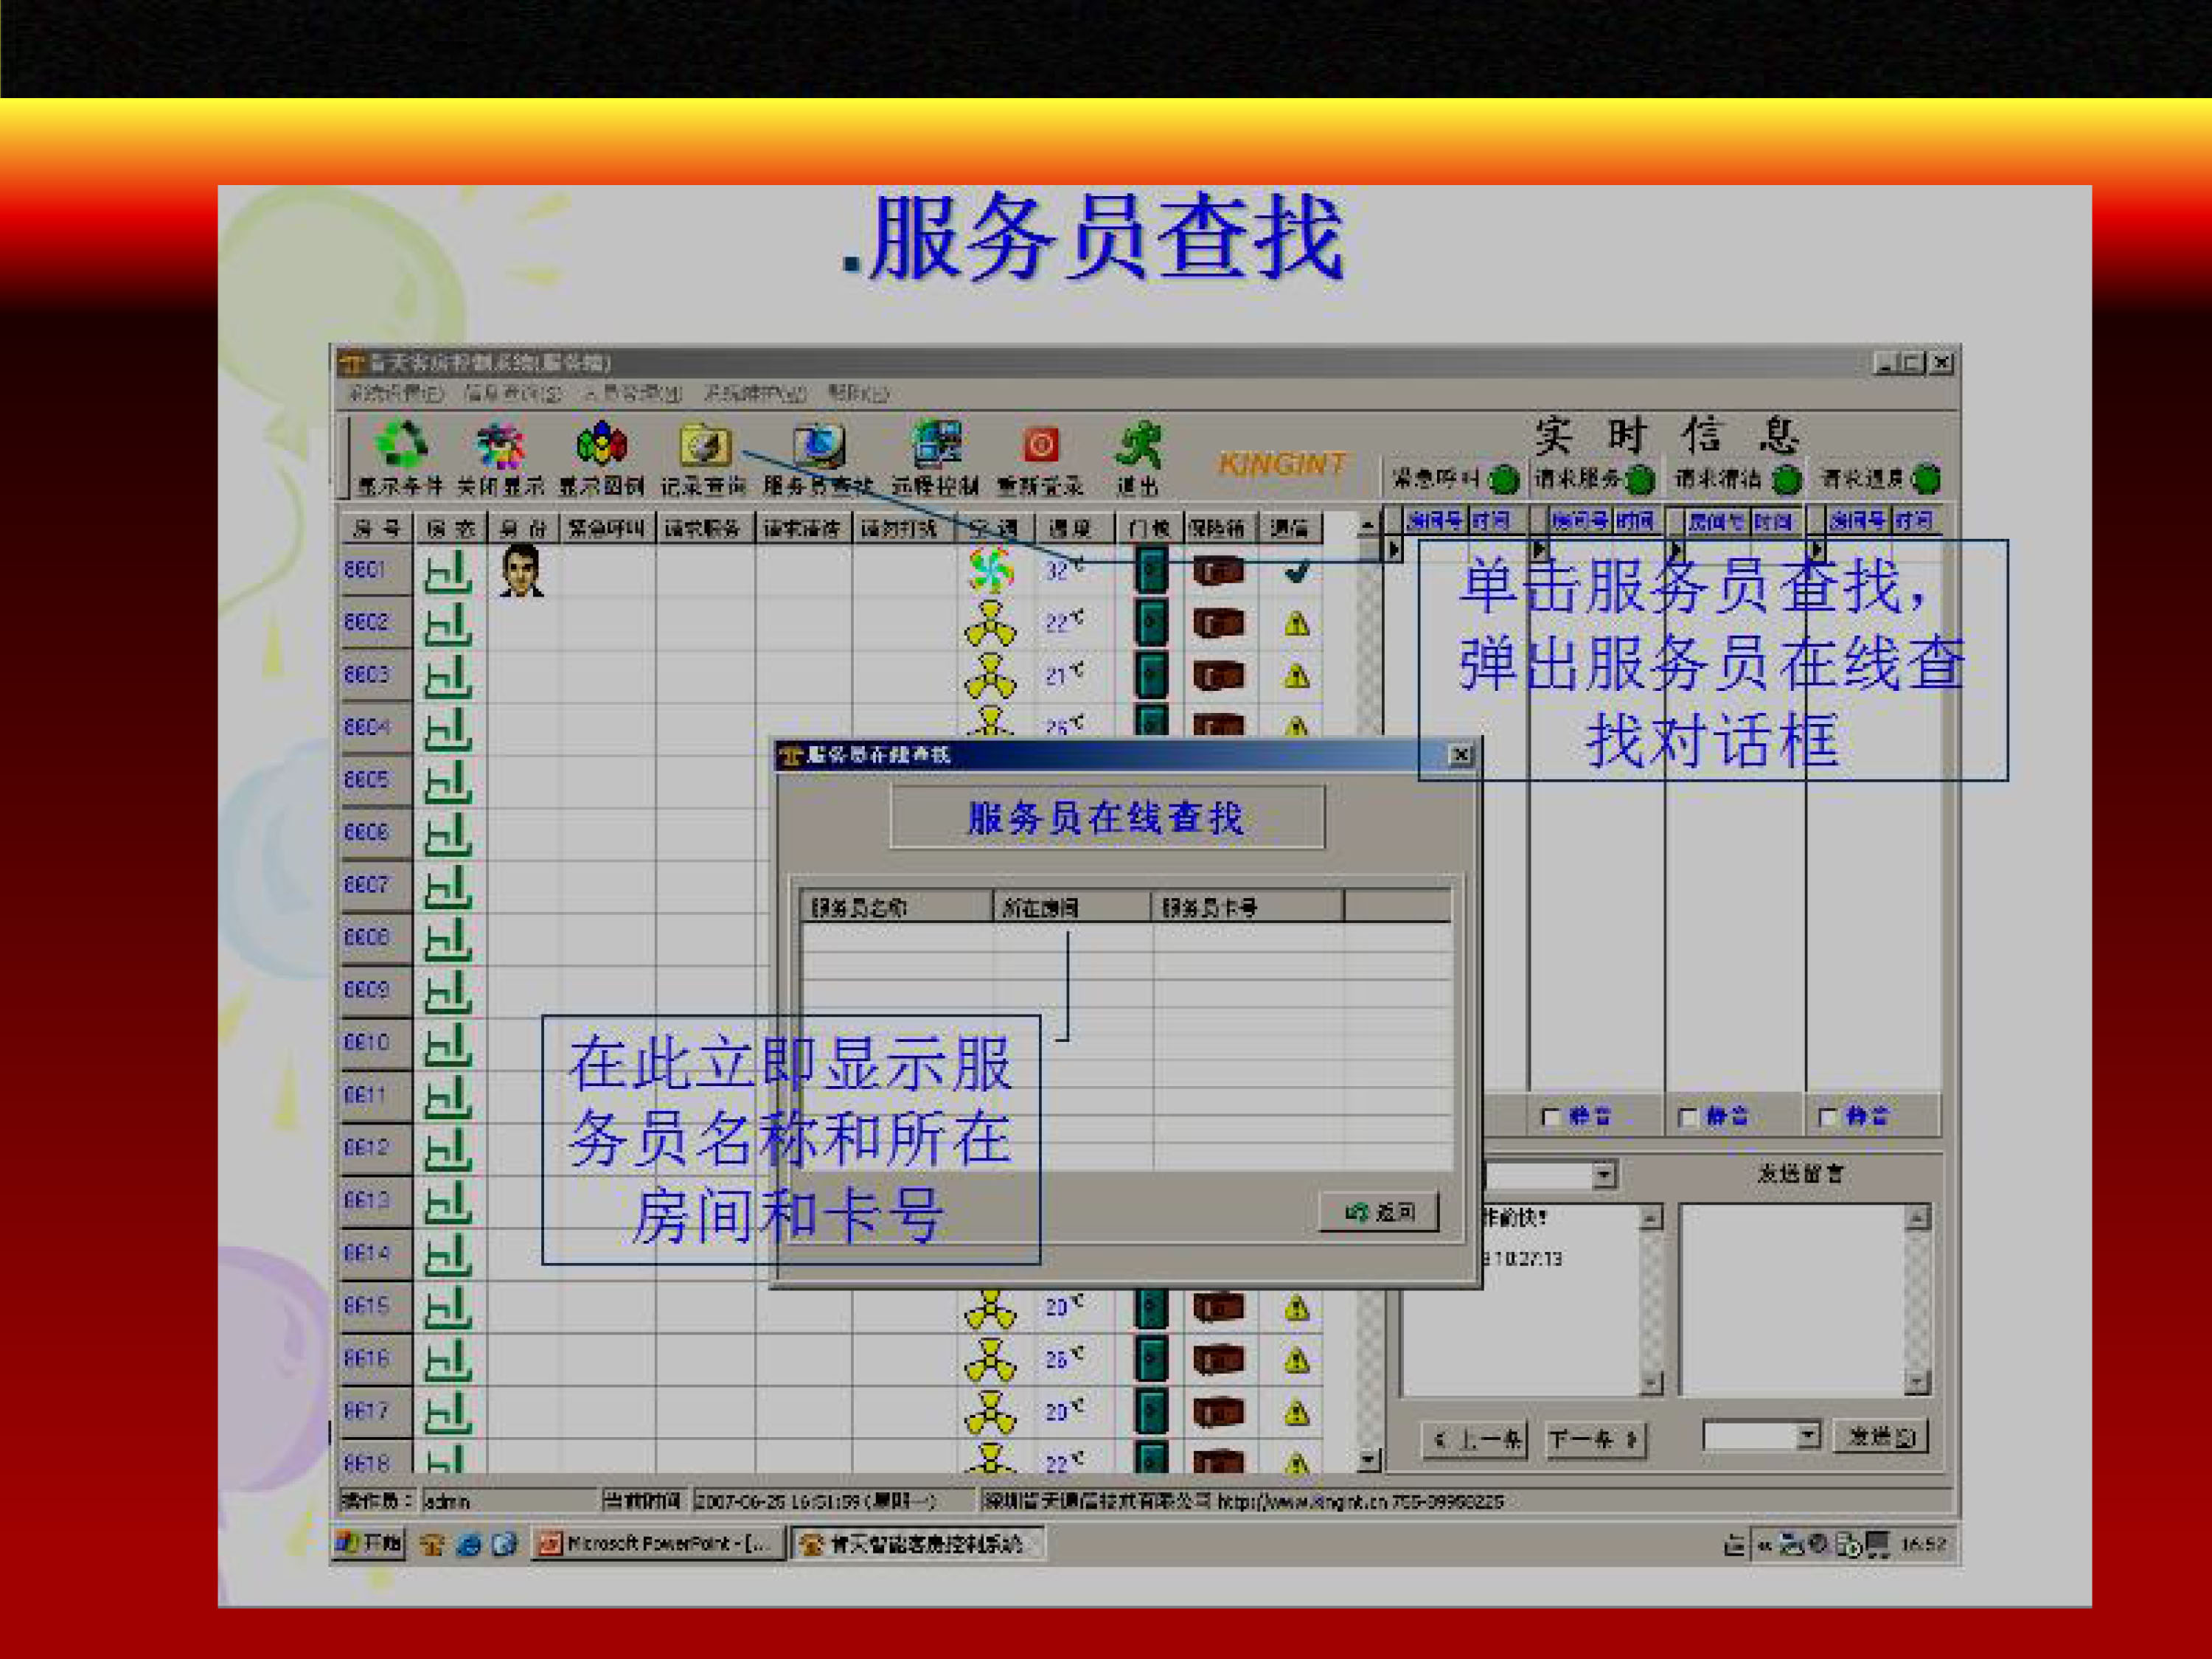Click the 服务员卡号 column header in dialog
Viewport: 2212px width, 1659px height.
point(1248,907)
